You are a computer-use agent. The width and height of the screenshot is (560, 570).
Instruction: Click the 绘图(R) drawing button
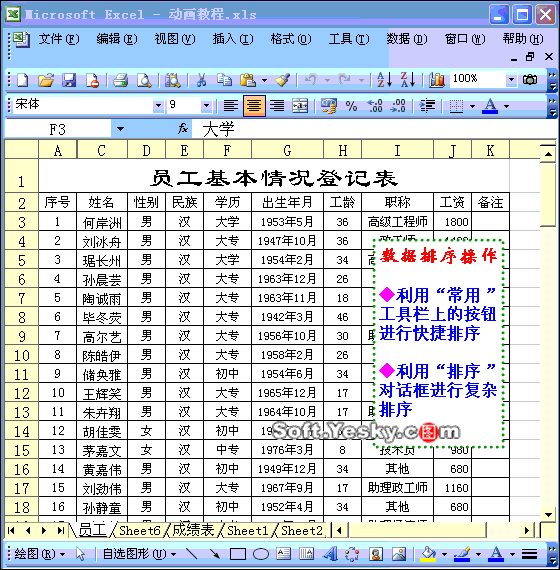39,554
